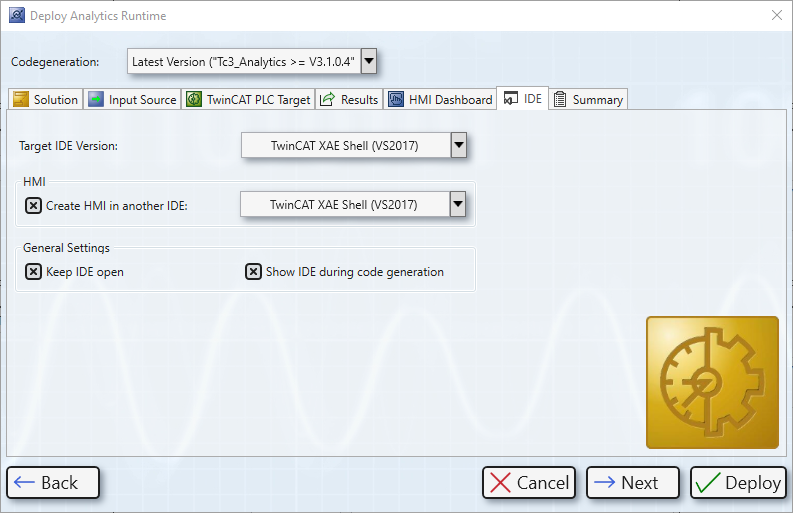This screenshot has height=513, width=793.
Task: Click the golden Analytics gear logo
Action: point(712,382)
